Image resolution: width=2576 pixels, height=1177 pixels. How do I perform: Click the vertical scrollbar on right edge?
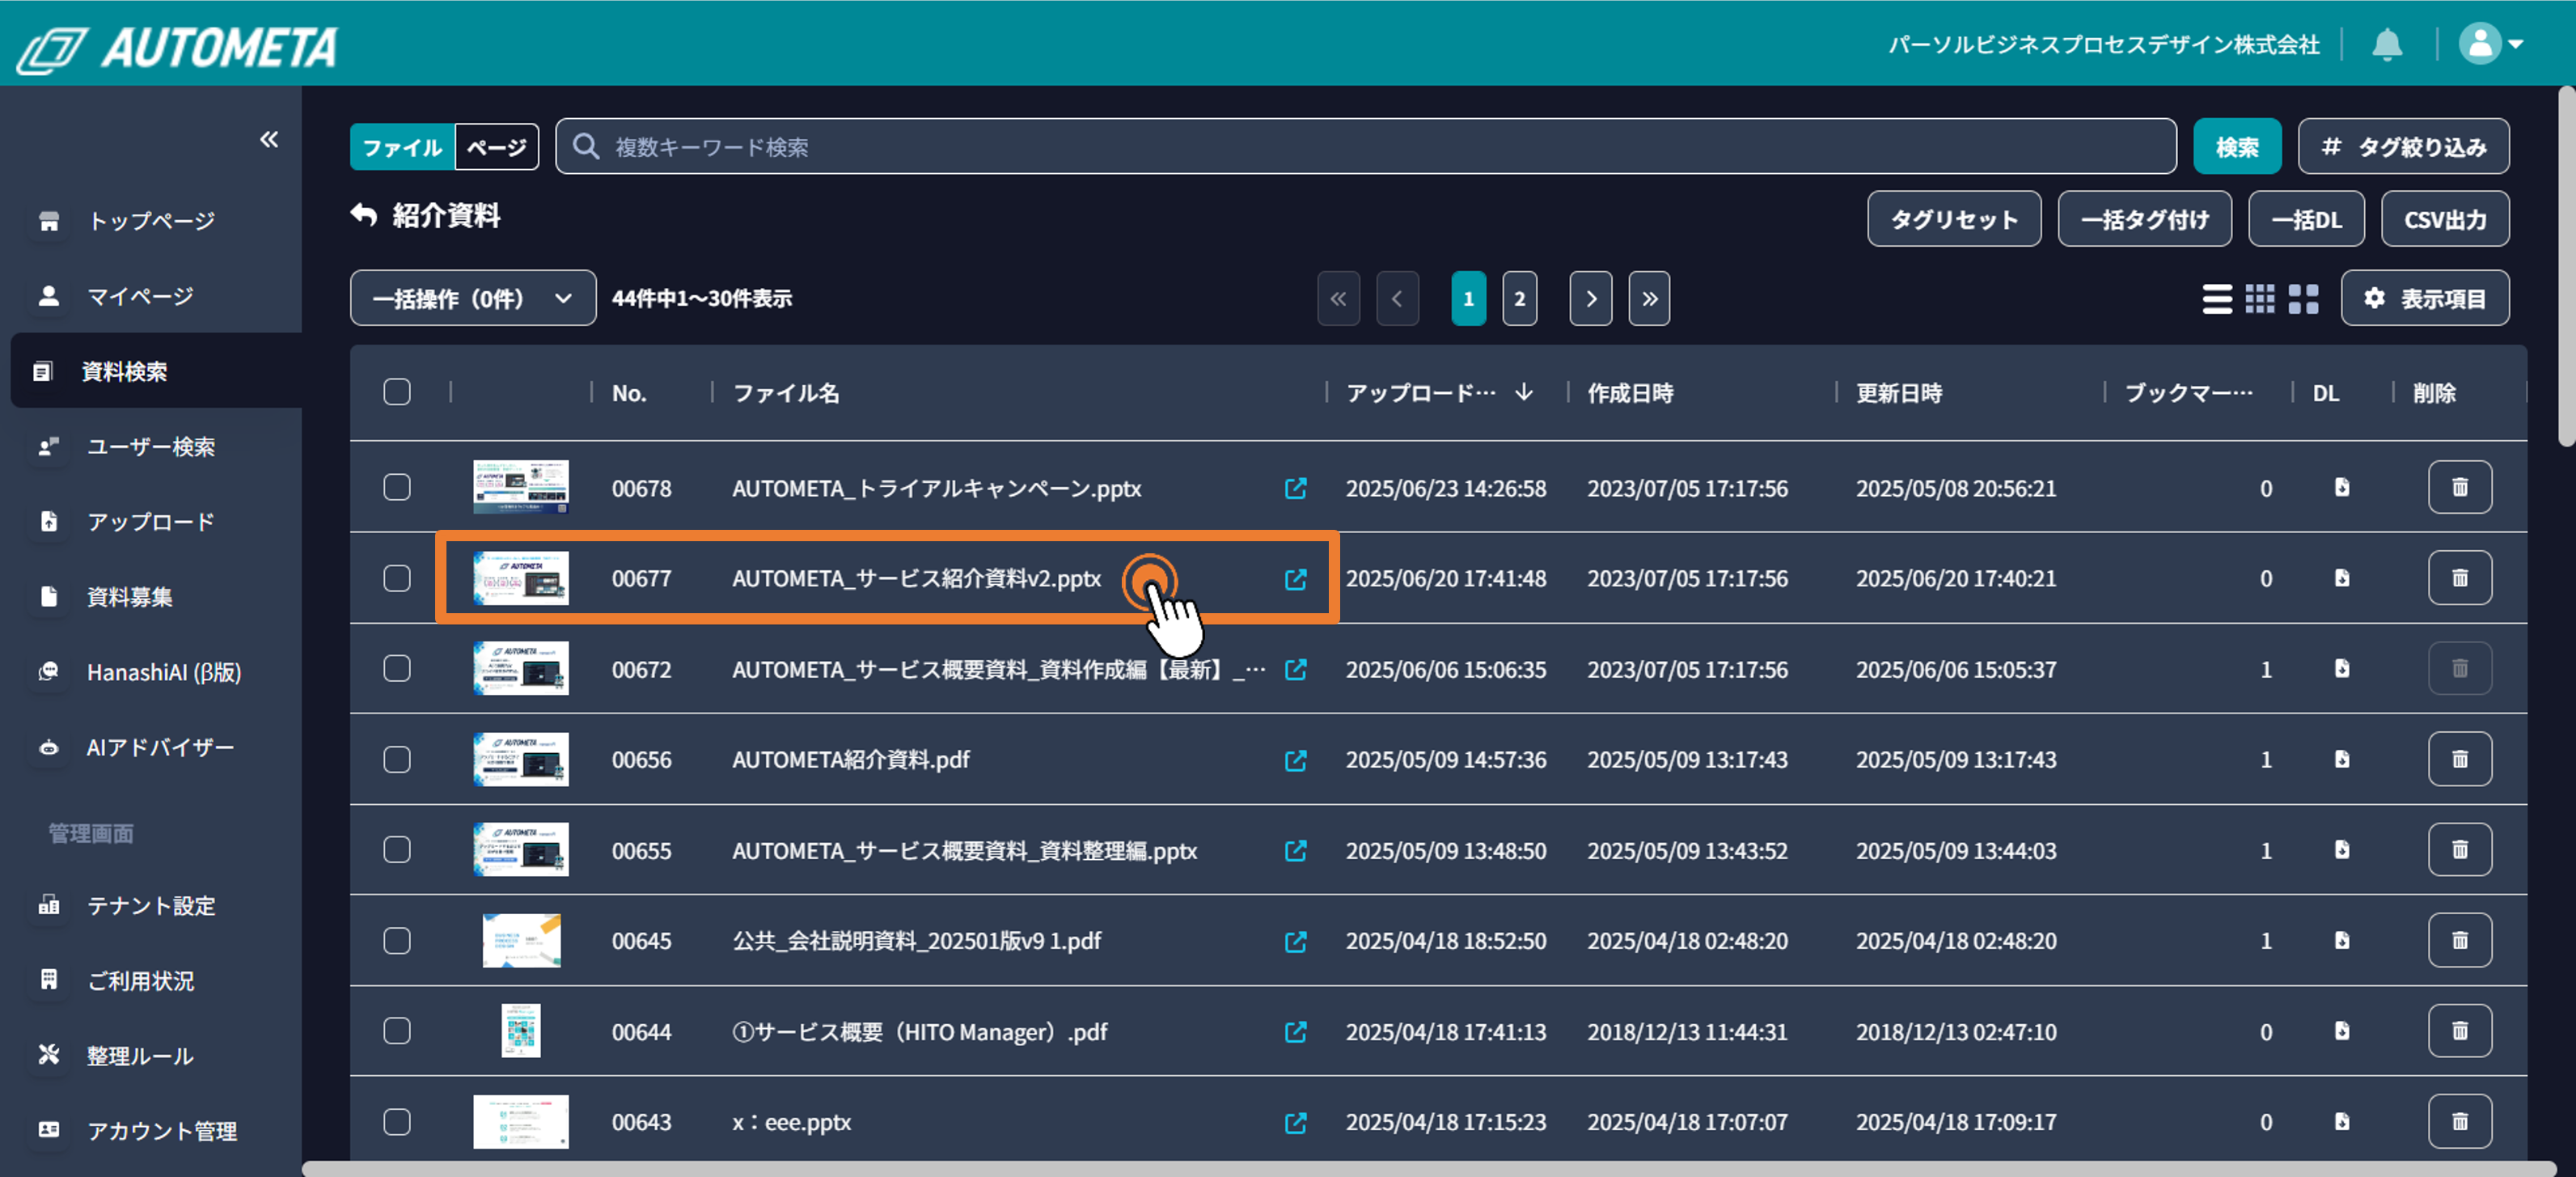pyautogui.click(x=2566, y=265)
